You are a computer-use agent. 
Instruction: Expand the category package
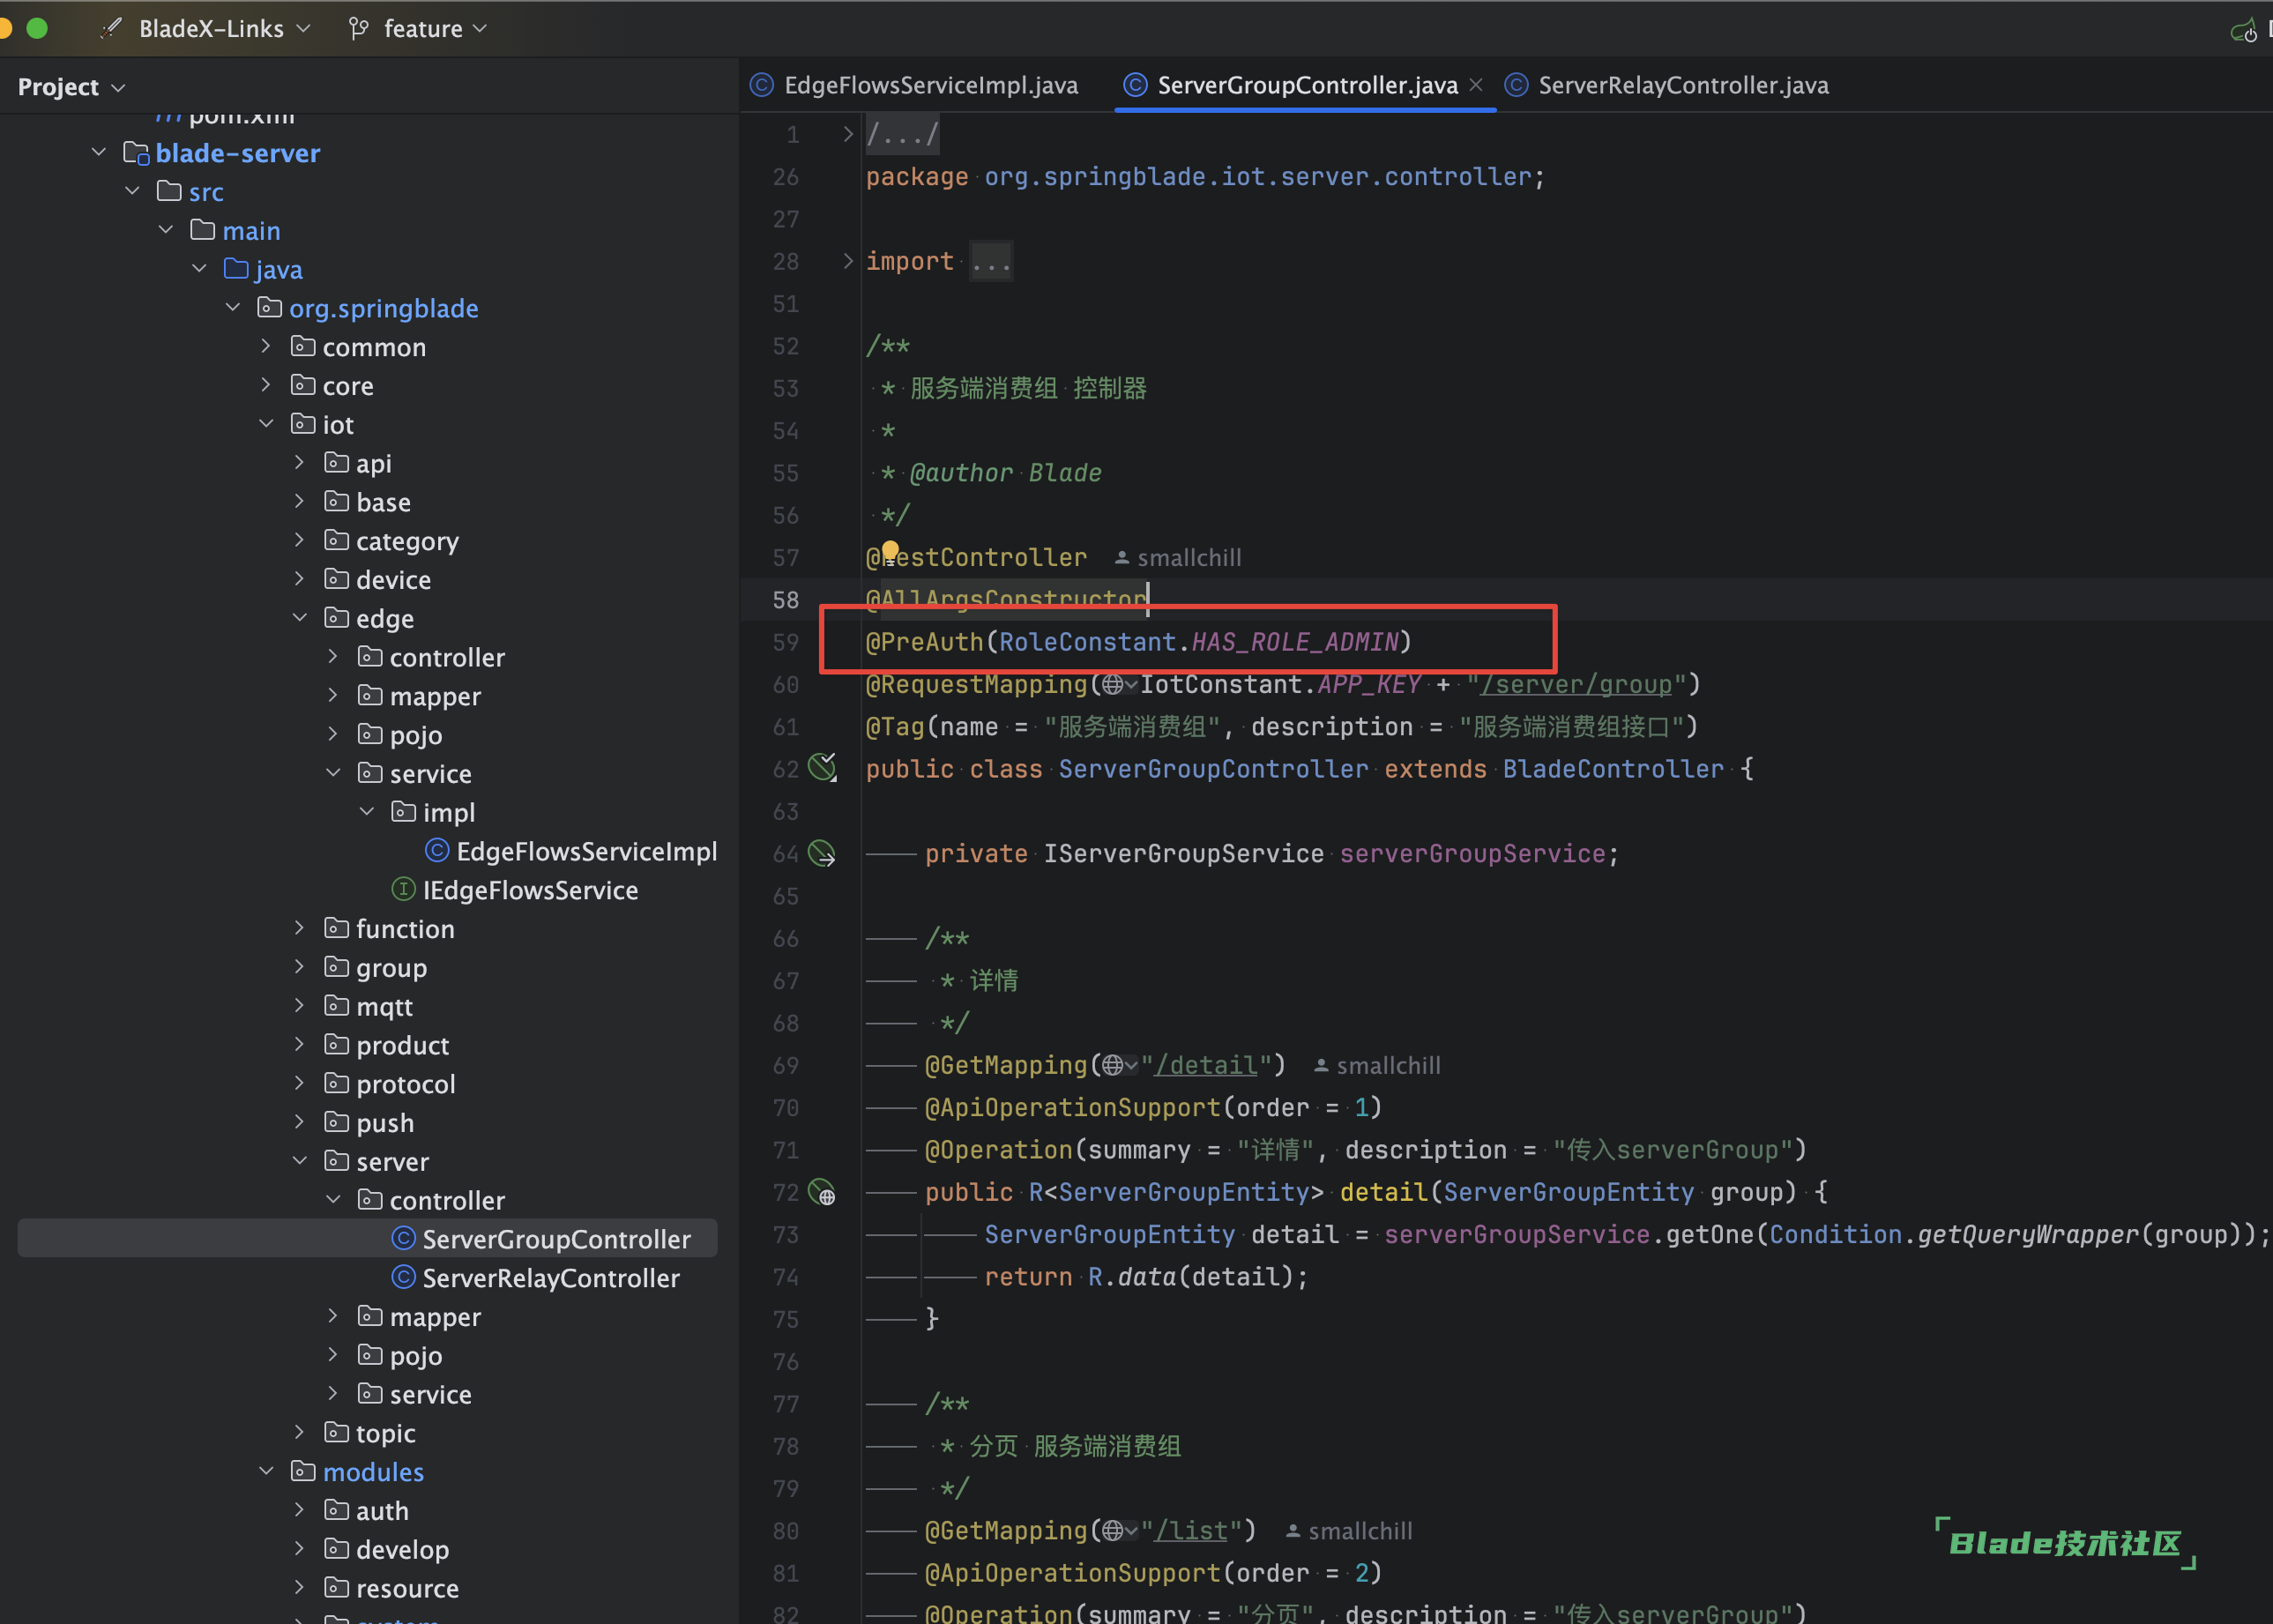click(x=299, y=540)
